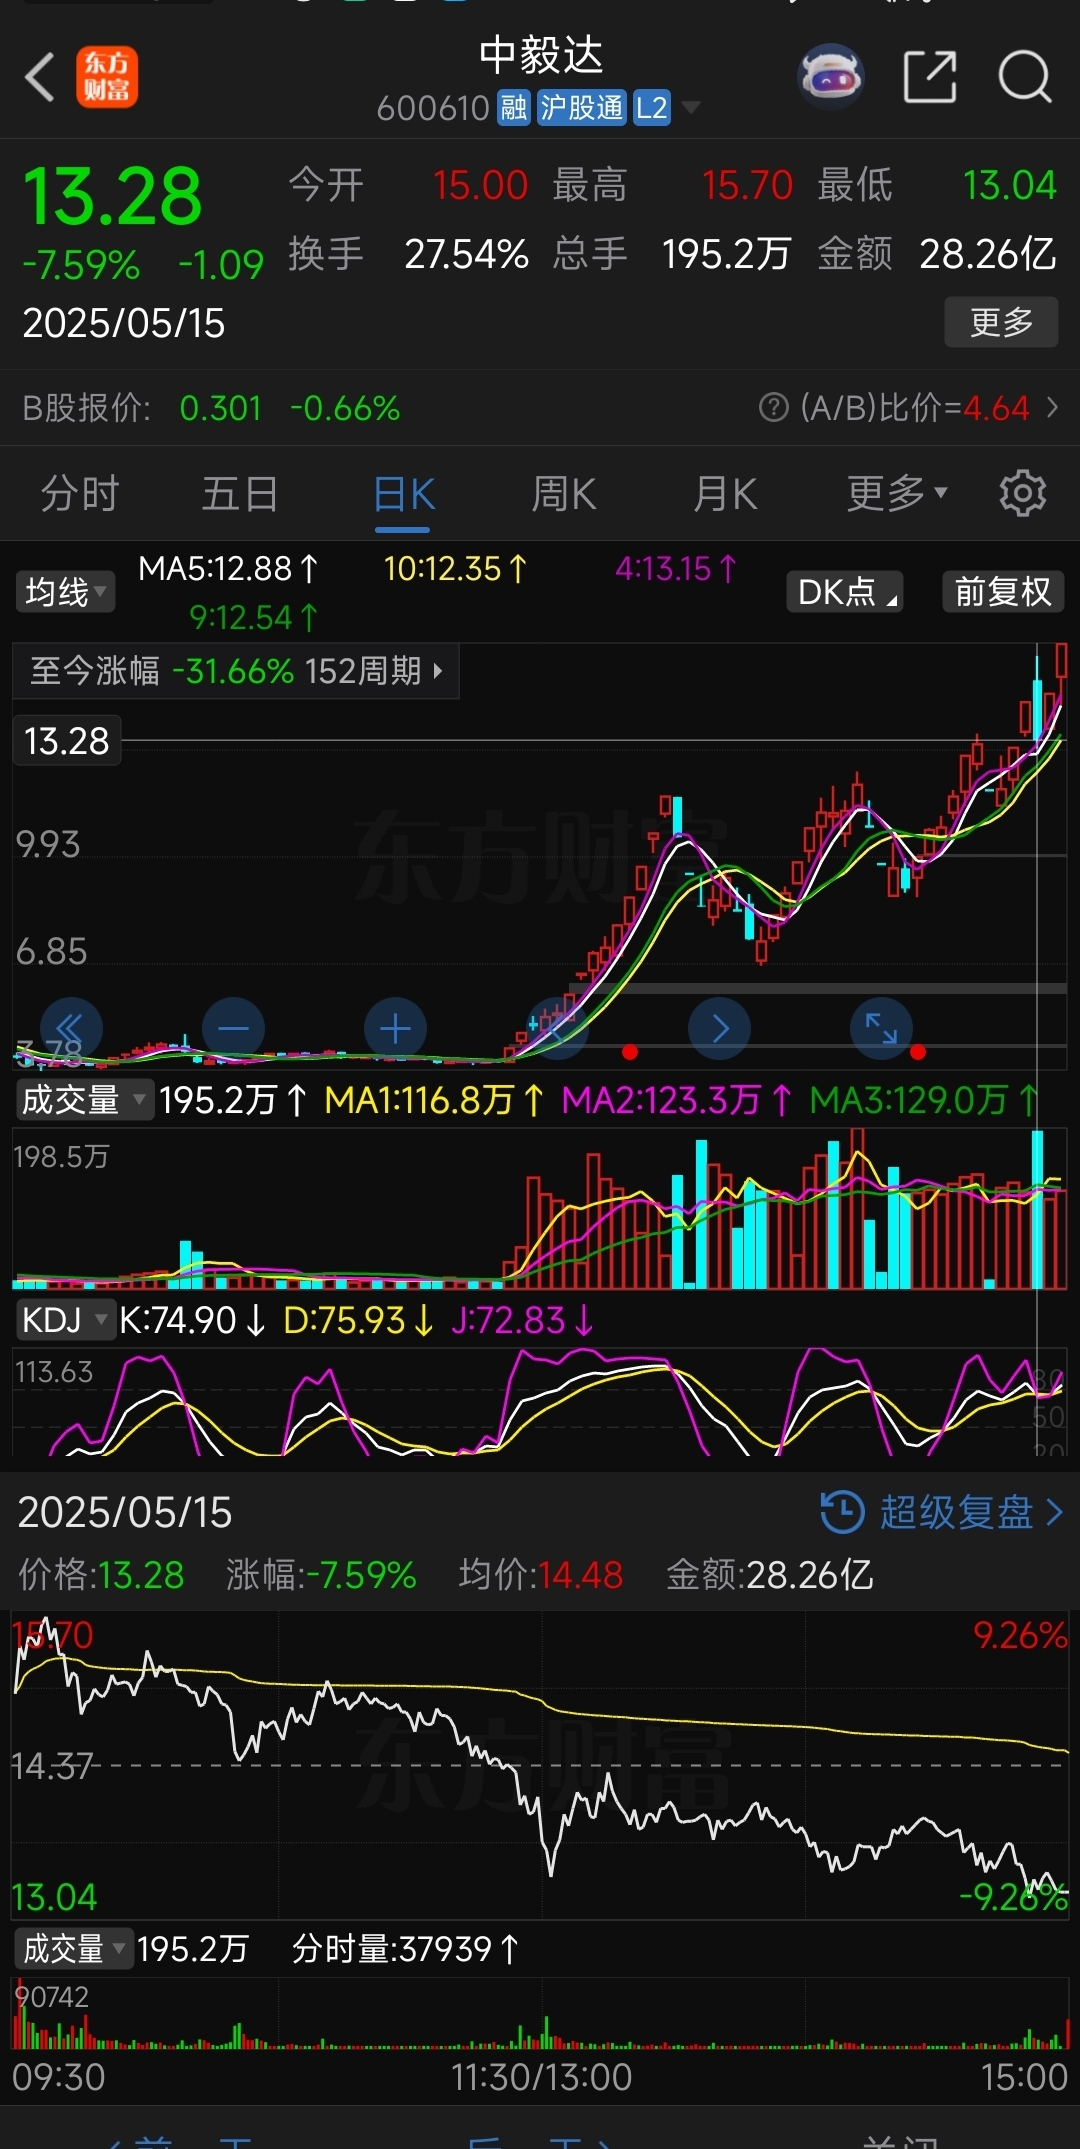Open intraday 成交量 dropdown
1080x2149 pixels.
point(74,1949)
